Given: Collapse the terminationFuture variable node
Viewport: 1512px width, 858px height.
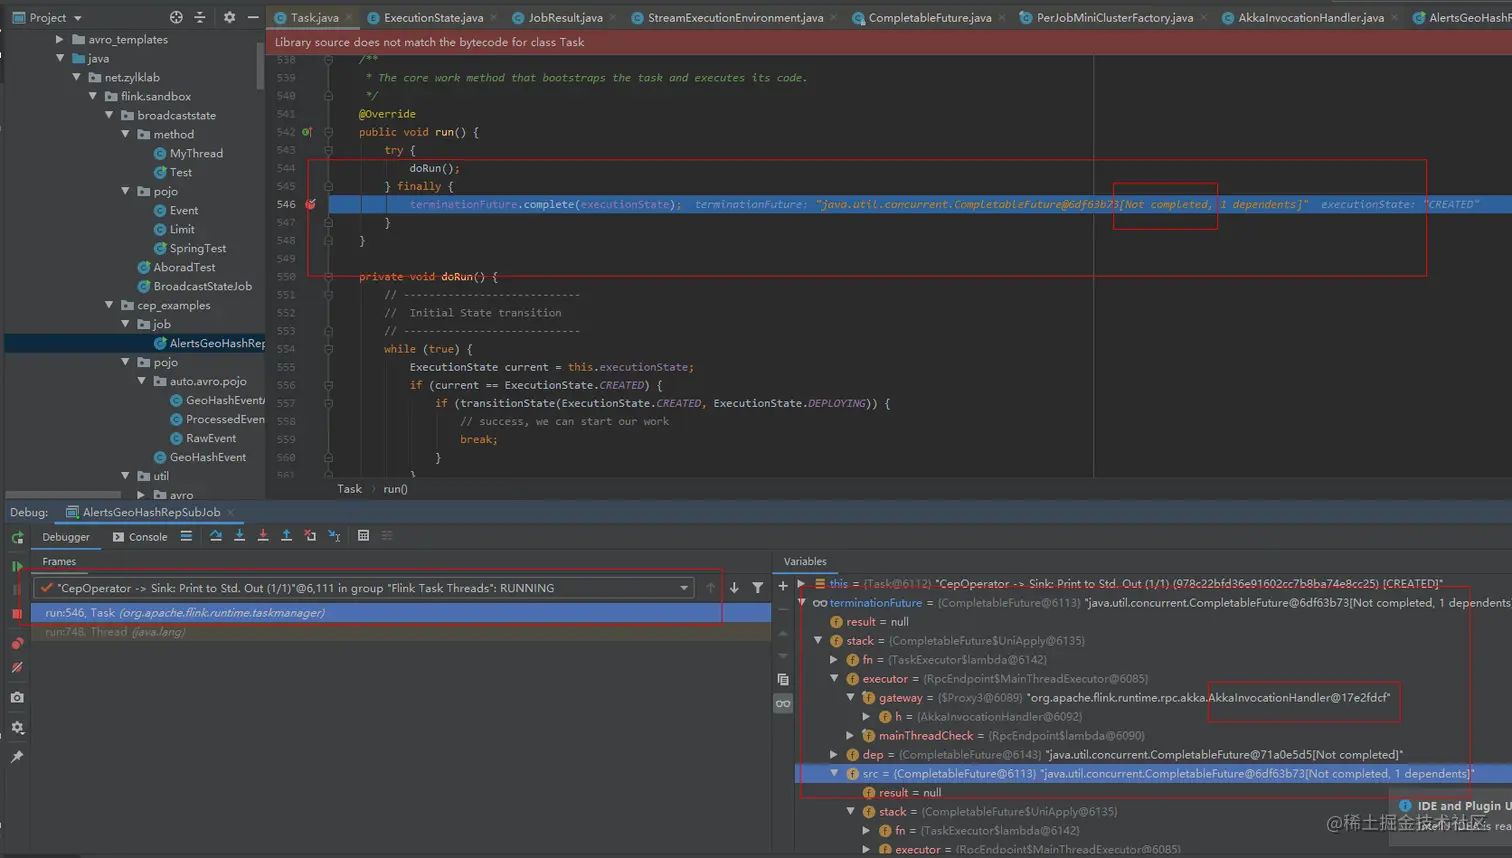Looking at the screenshot, I should [802, 603].
